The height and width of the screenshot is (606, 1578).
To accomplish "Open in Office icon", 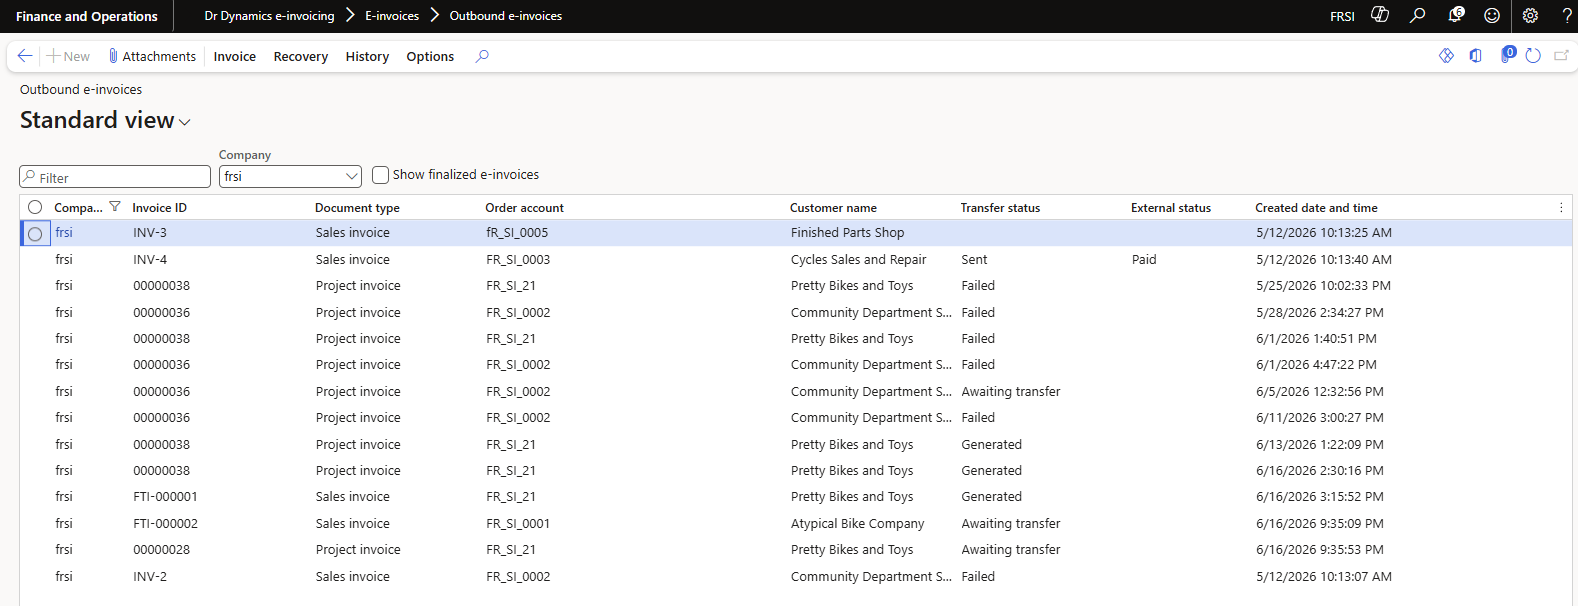I will click(1475, 56).
